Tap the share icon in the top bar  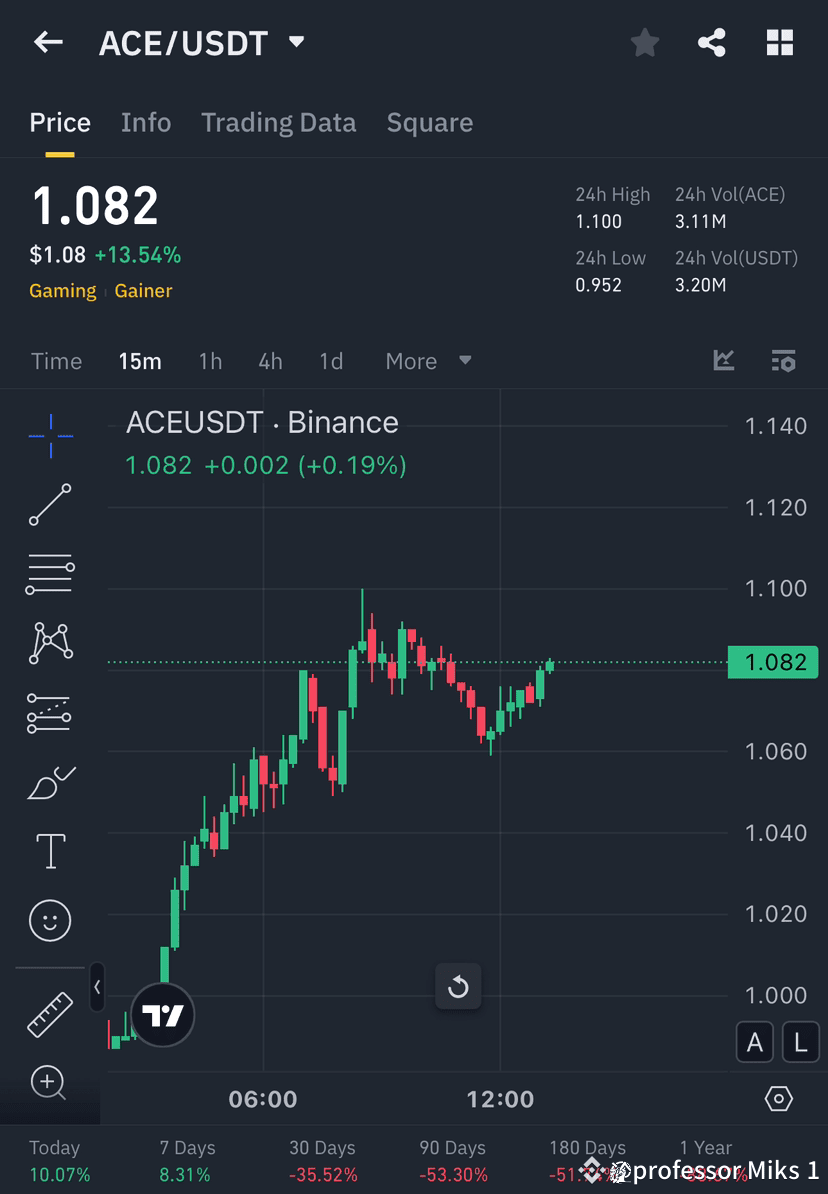[x=712, y=42]
